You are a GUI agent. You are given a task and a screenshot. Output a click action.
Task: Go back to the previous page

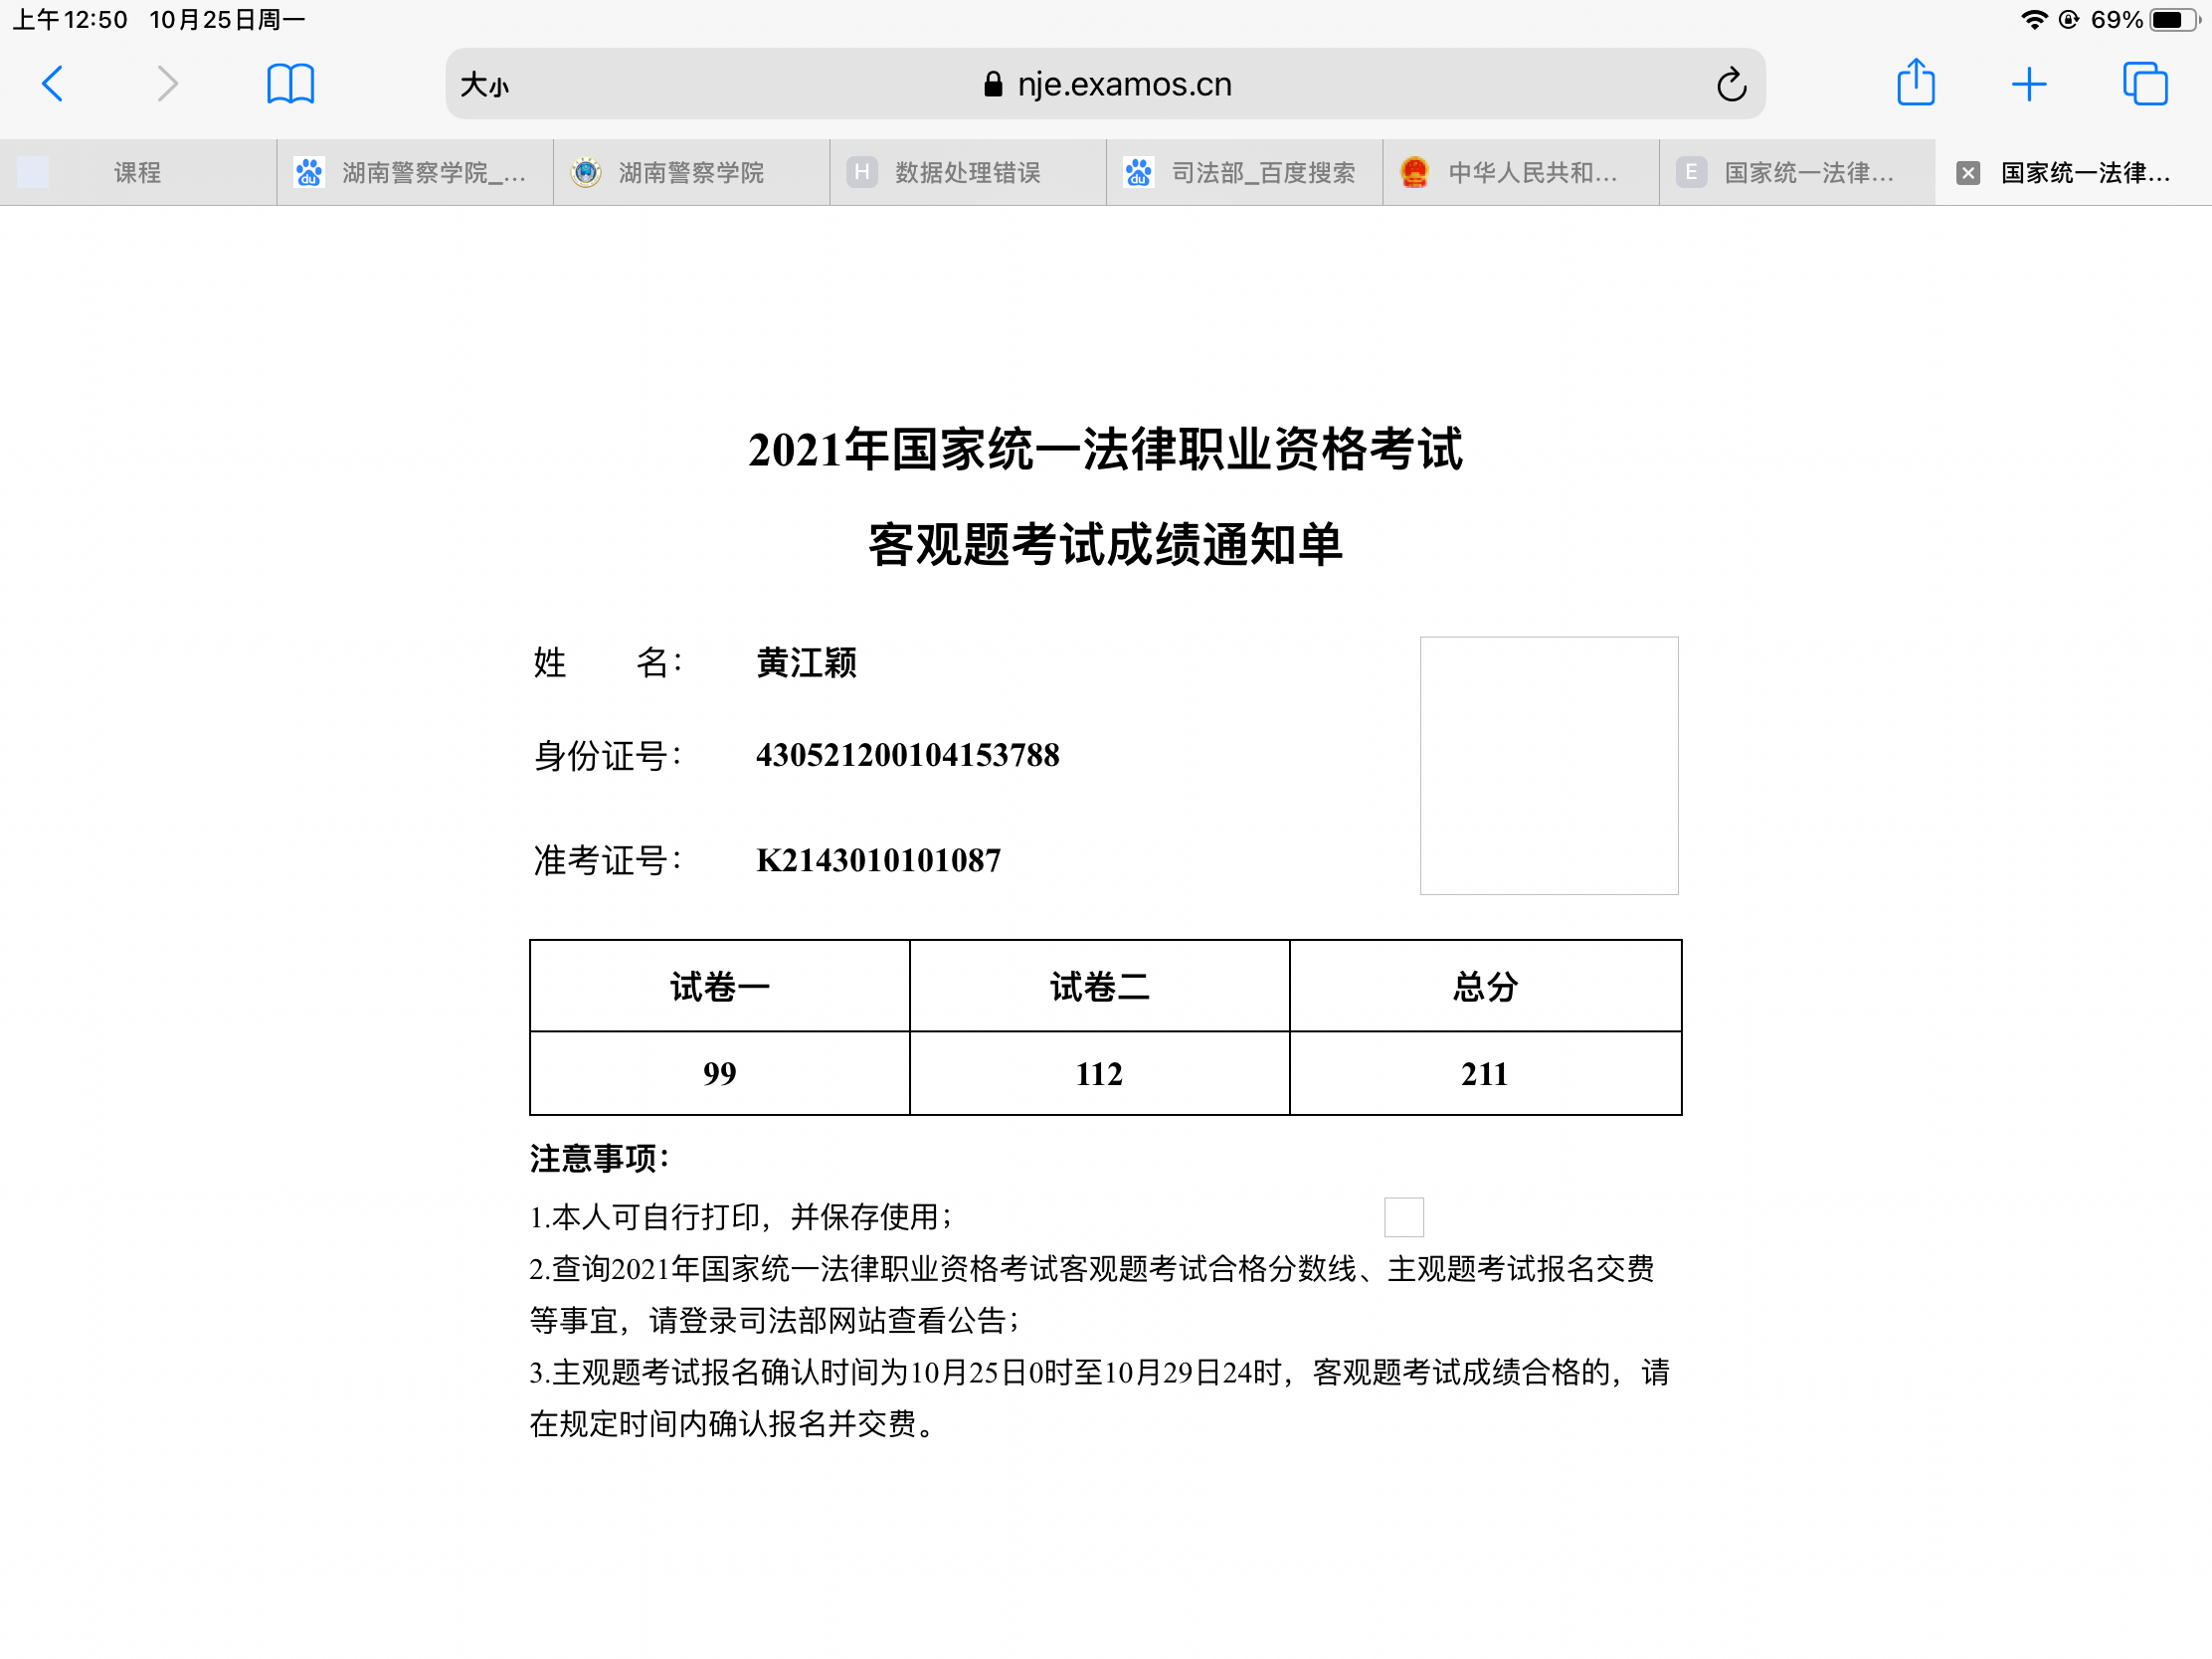53,84
